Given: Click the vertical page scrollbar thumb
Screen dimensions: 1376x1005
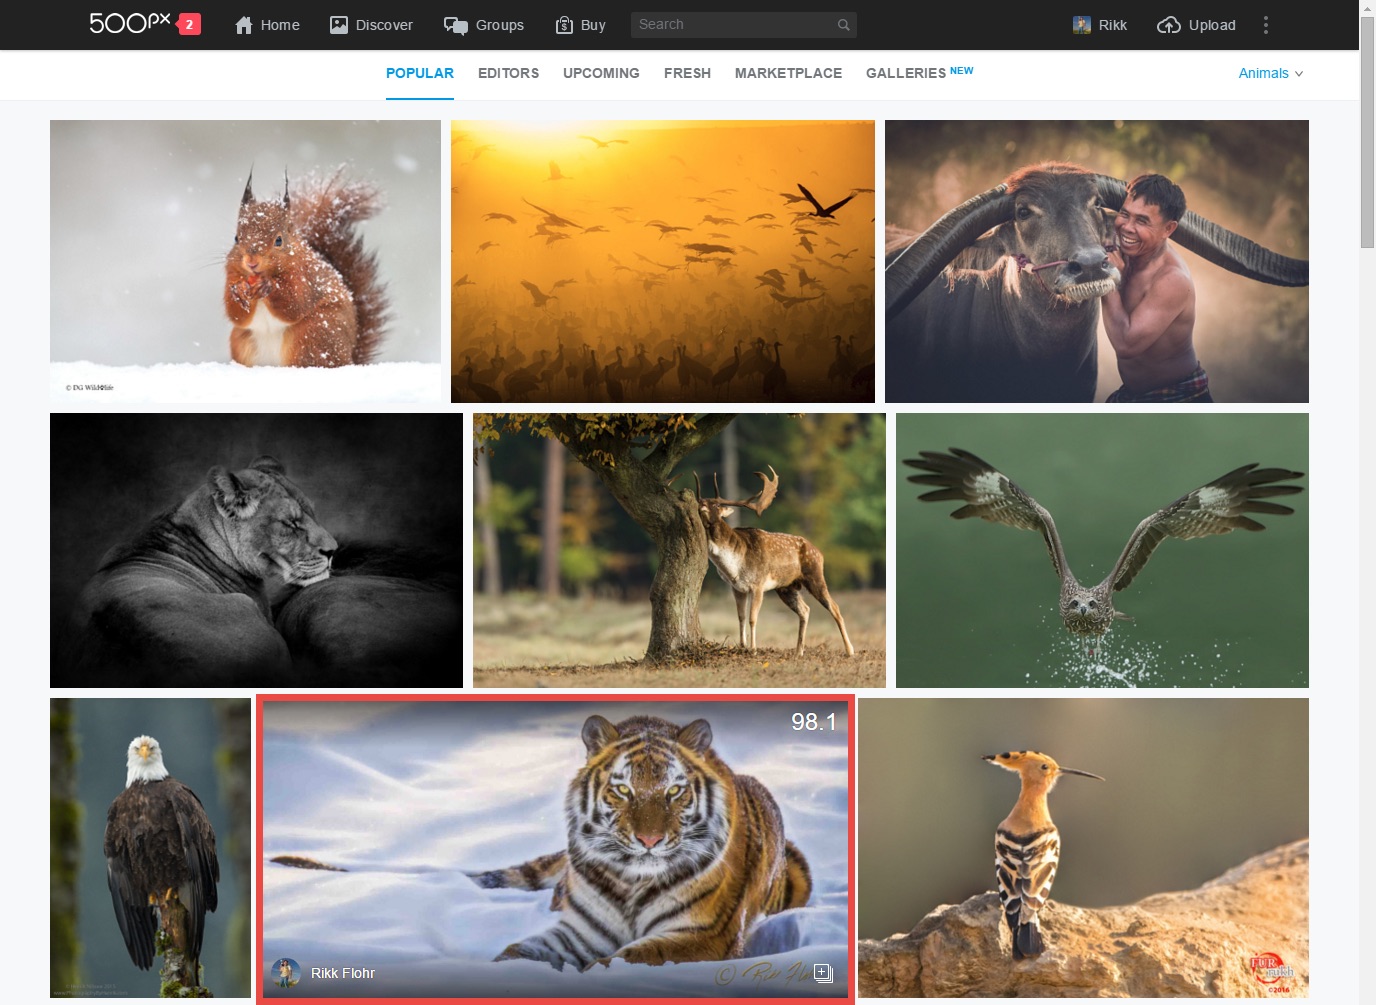Looking at the screenshot, I should click(x=1367, y=130).
